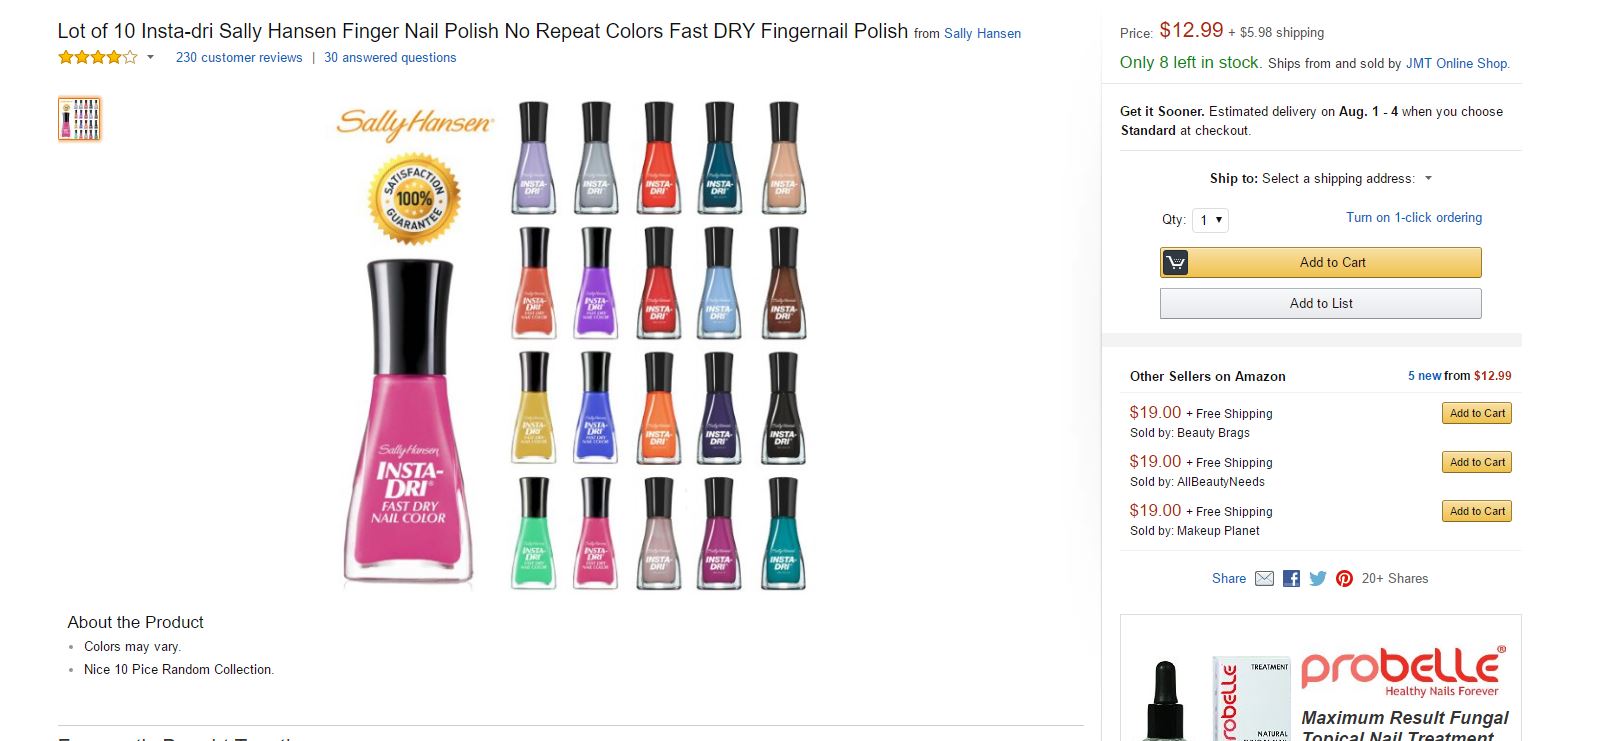View 30 answered questions
This screenshot has height=741, width=1621.
click(x=390, y=58)
